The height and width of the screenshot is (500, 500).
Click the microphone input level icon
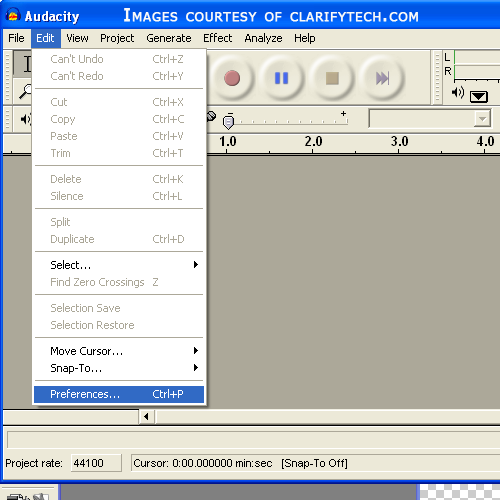[211, 117]
